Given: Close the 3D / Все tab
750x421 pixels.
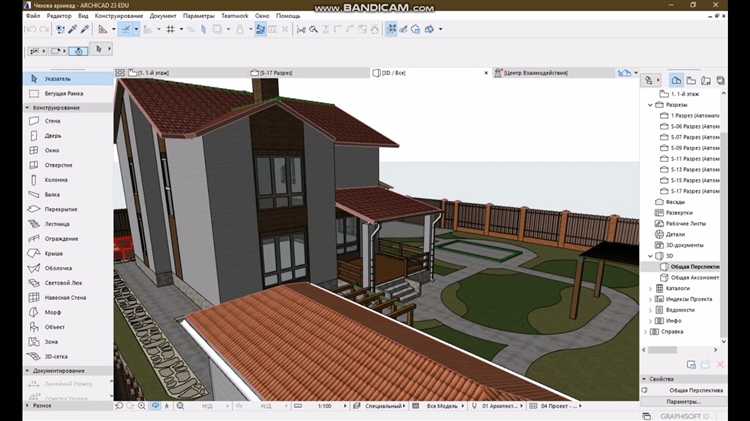Looking at the screenshot, I should point(486,73).
